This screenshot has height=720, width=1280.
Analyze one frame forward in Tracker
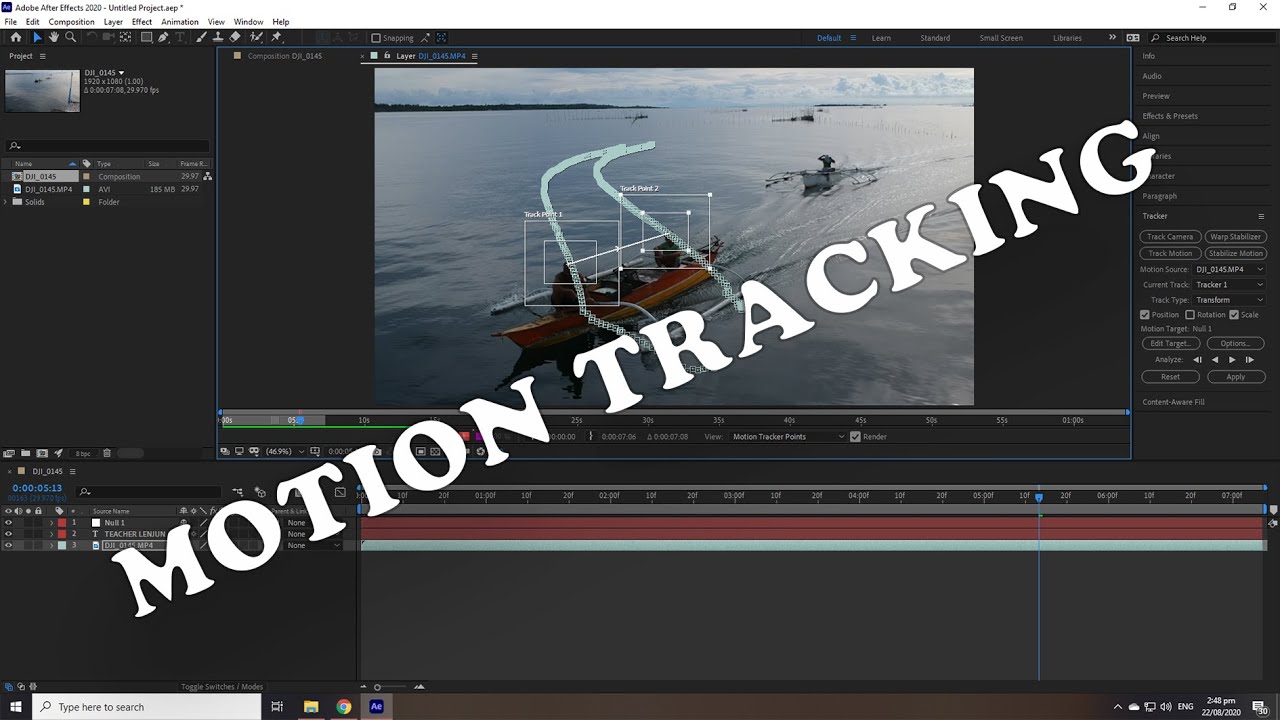pos(1249,359)
